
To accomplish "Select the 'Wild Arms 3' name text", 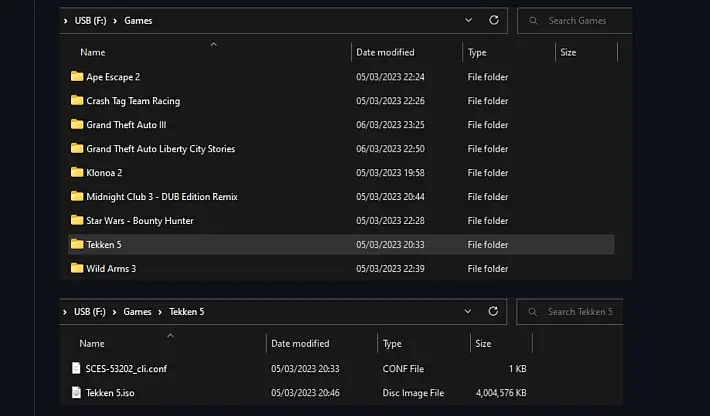I will (111, 268).
